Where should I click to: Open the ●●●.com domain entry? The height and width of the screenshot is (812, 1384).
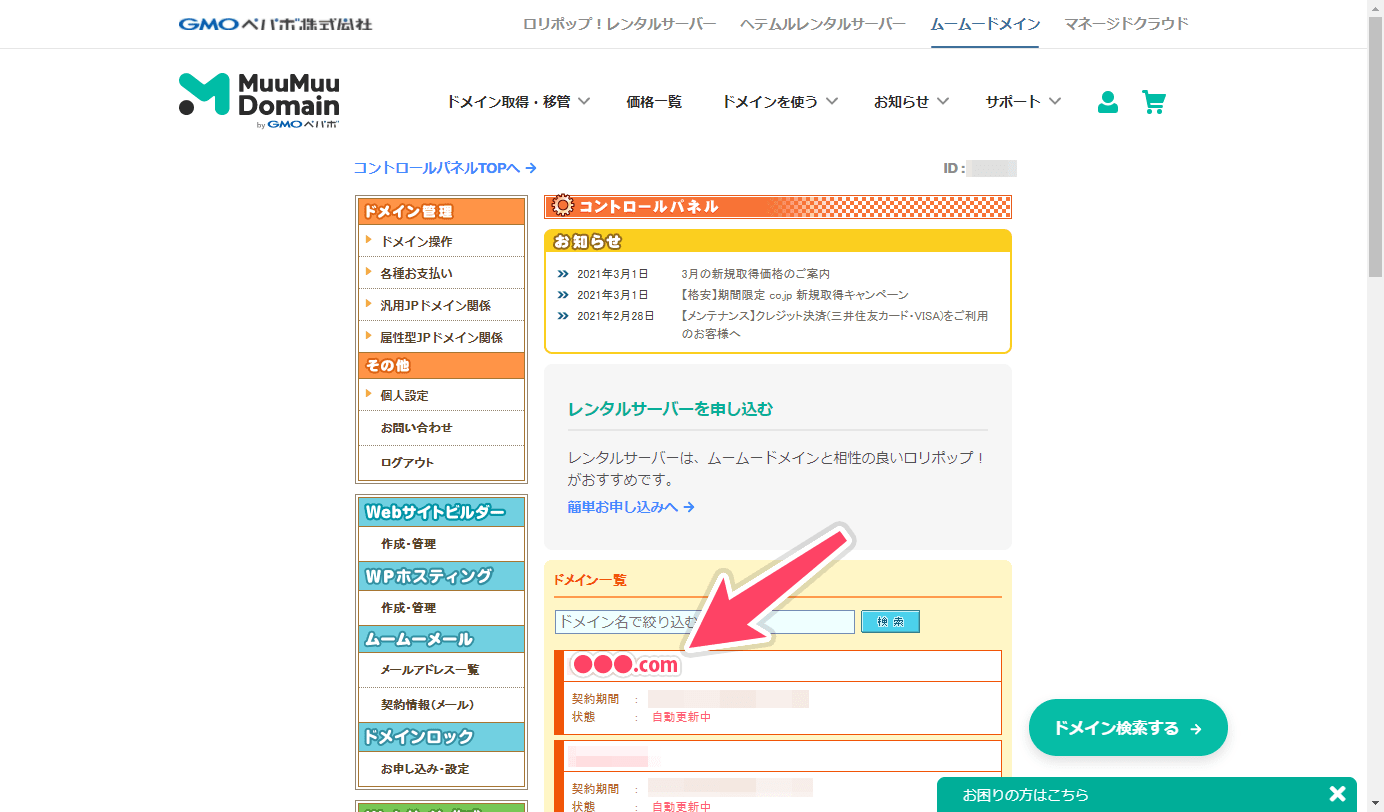(x=624, y=665)
